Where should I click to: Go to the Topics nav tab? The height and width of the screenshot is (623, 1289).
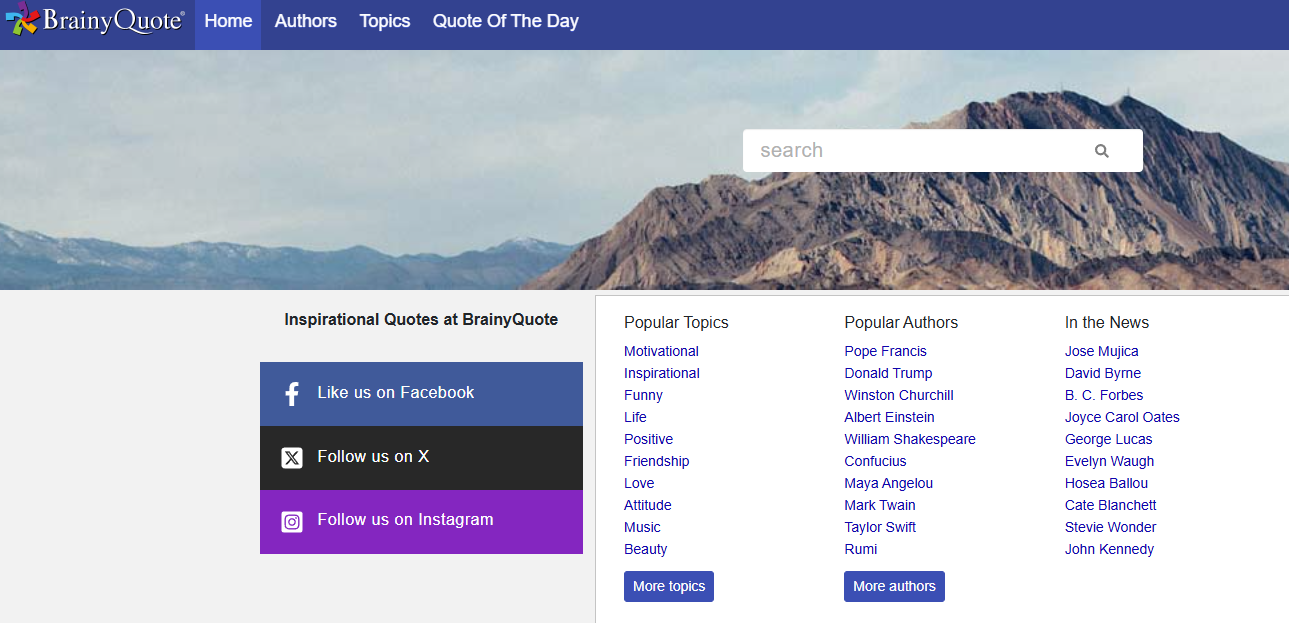(385, 21)
